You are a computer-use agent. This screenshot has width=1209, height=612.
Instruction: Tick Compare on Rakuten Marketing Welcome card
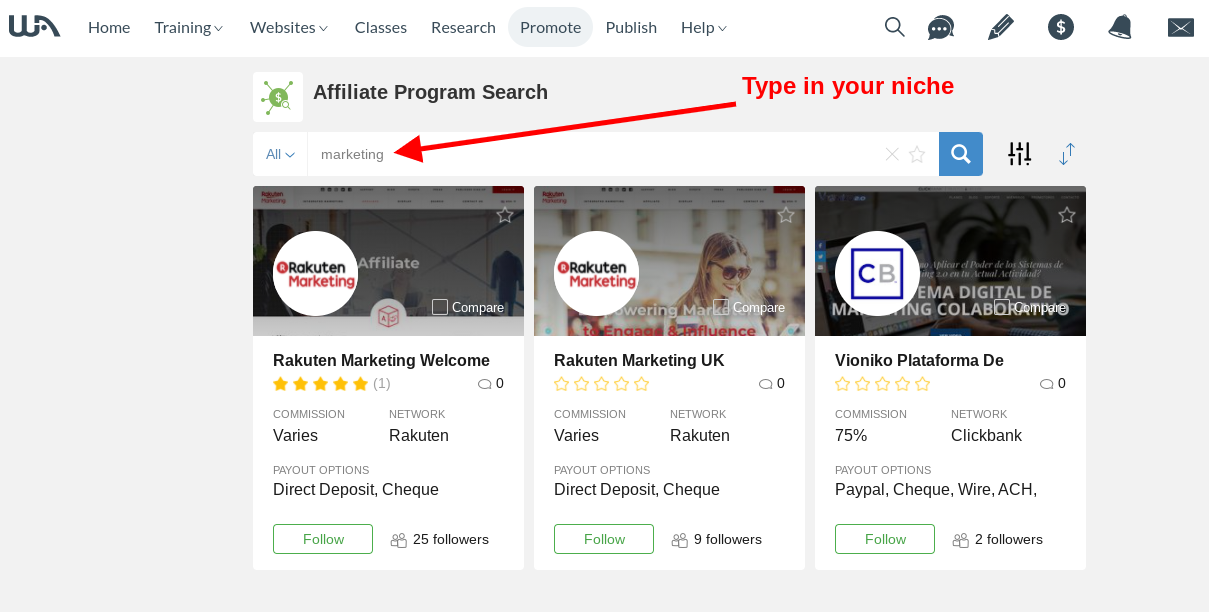[x=440, y=307]
